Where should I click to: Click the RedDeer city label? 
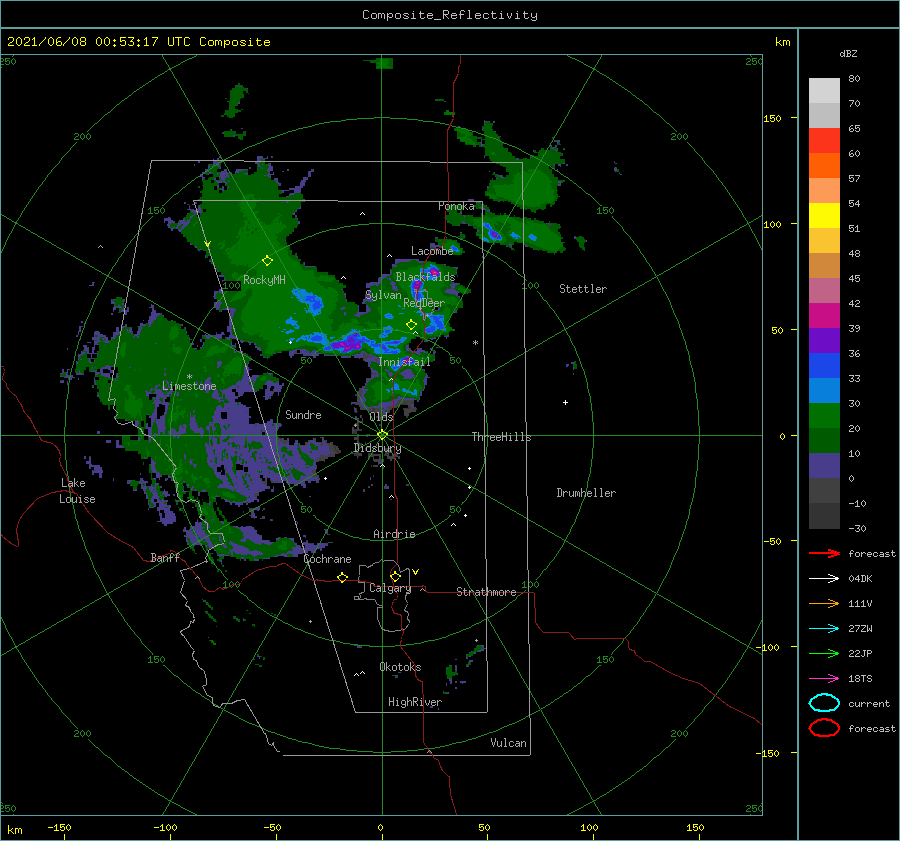pyautogui.click(x=424, y=303)
